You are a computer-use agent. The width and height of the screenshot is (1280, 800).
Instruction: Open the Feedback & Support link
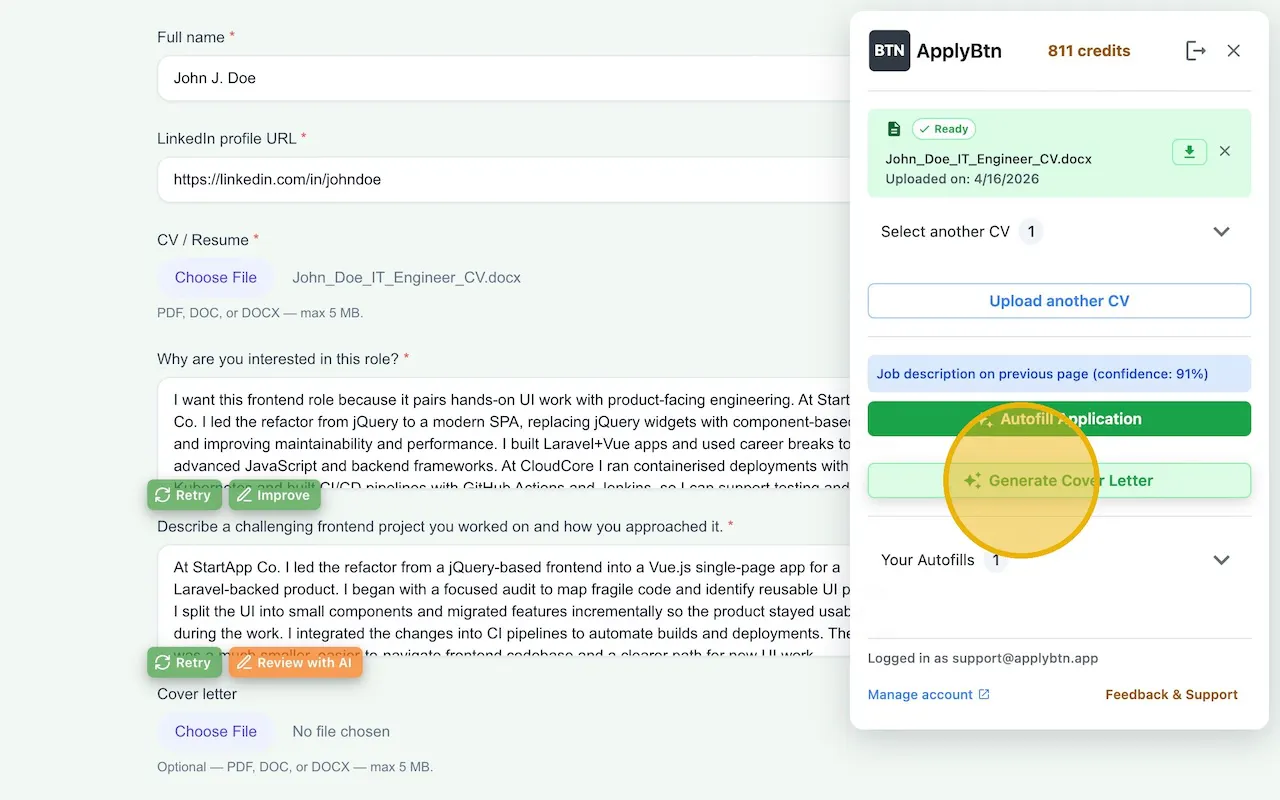pyautogui.click(x=1171, y=695)
